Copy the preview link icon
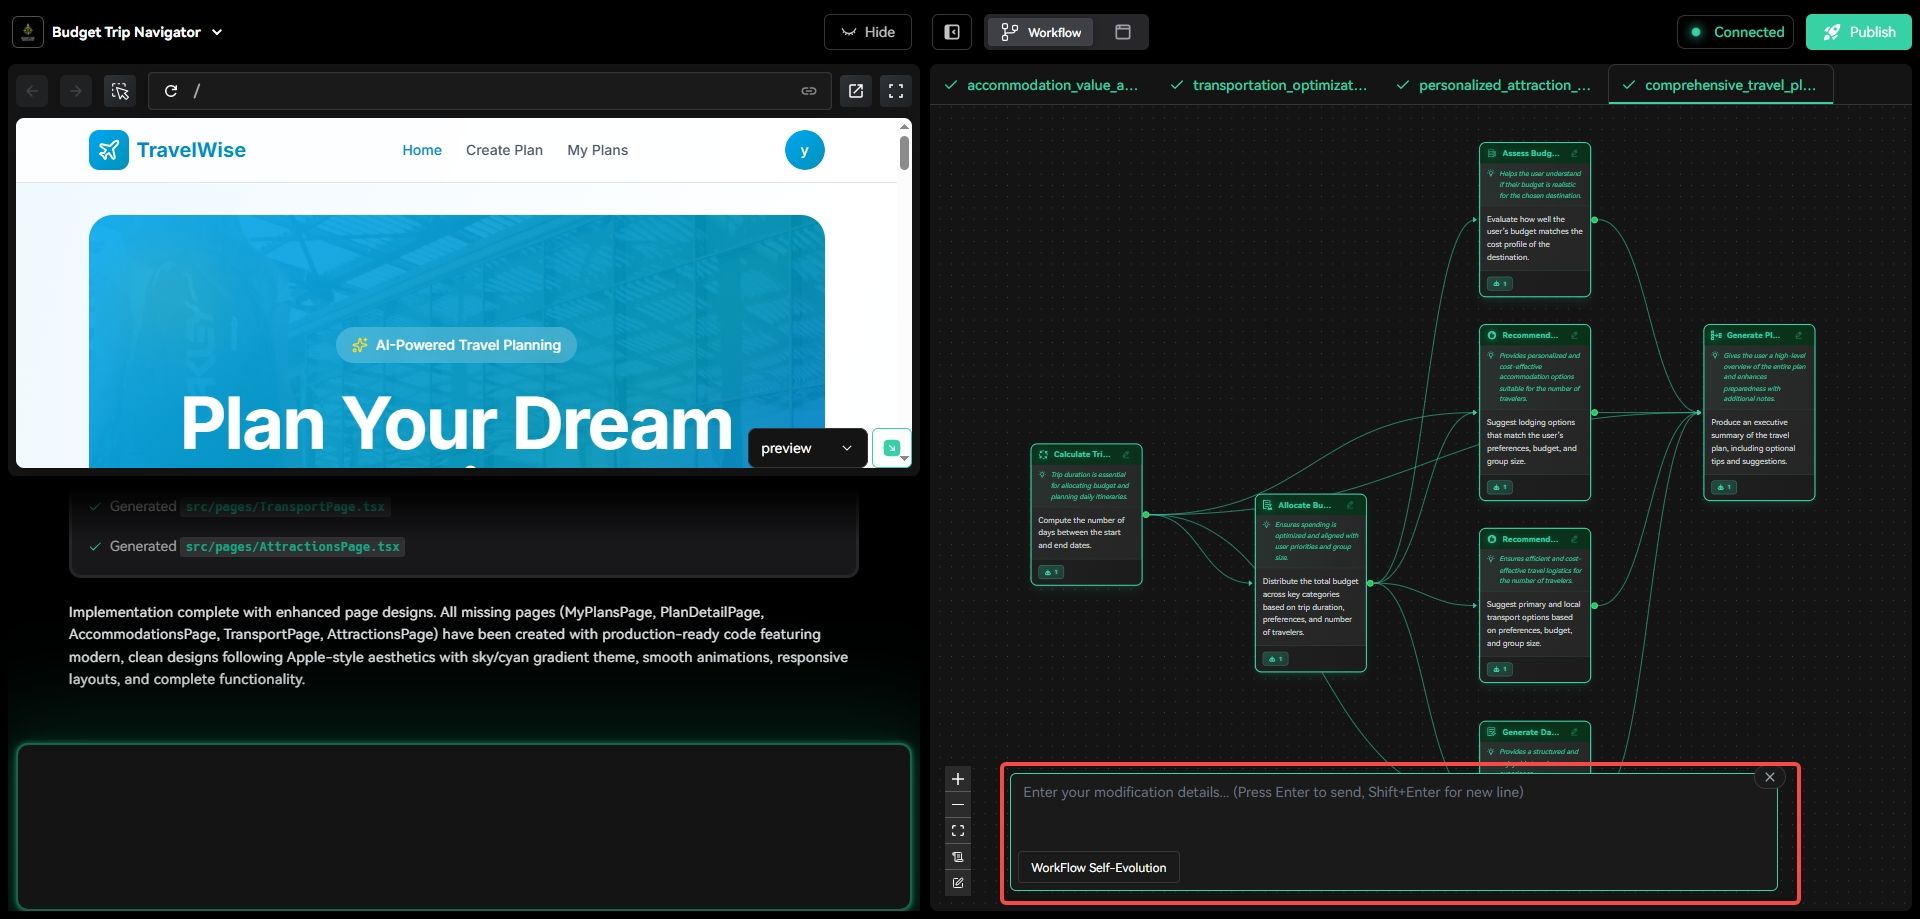 (808, 91)
